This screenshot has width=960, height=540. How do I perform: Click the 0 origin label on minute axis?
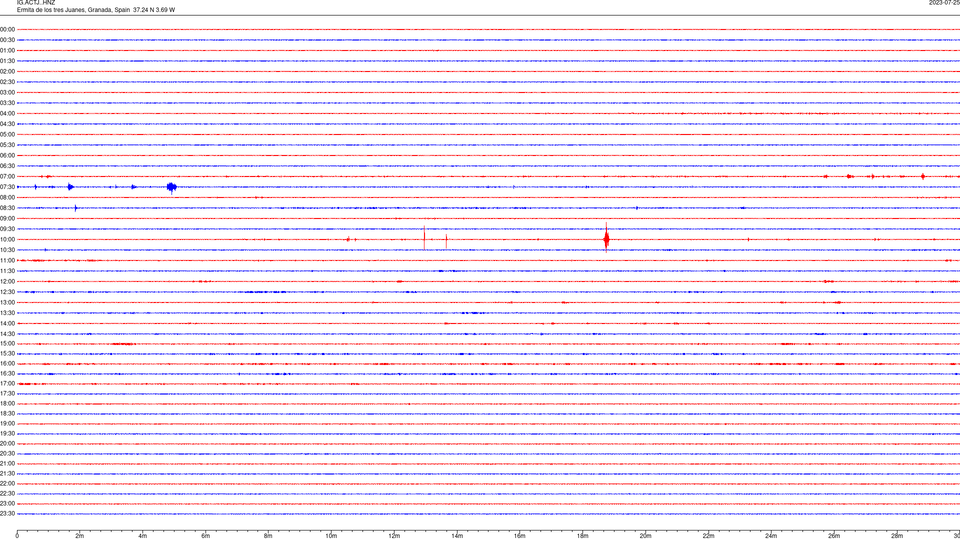[17, 536]
